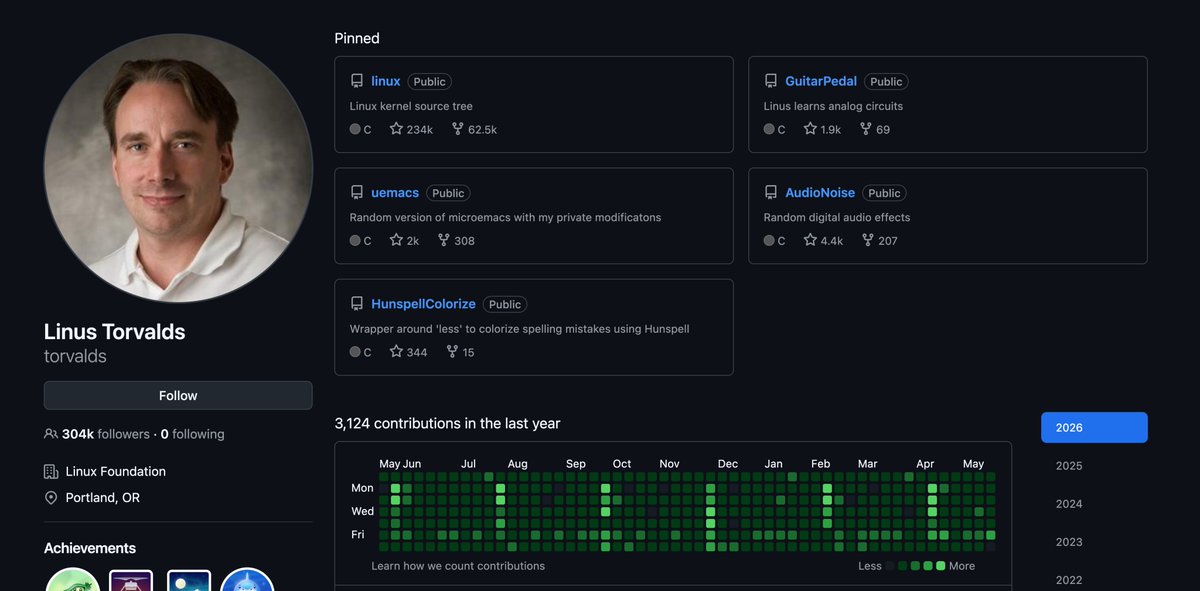
Task: Click the star icon on the HunspellColorize card
Action: 396,351
